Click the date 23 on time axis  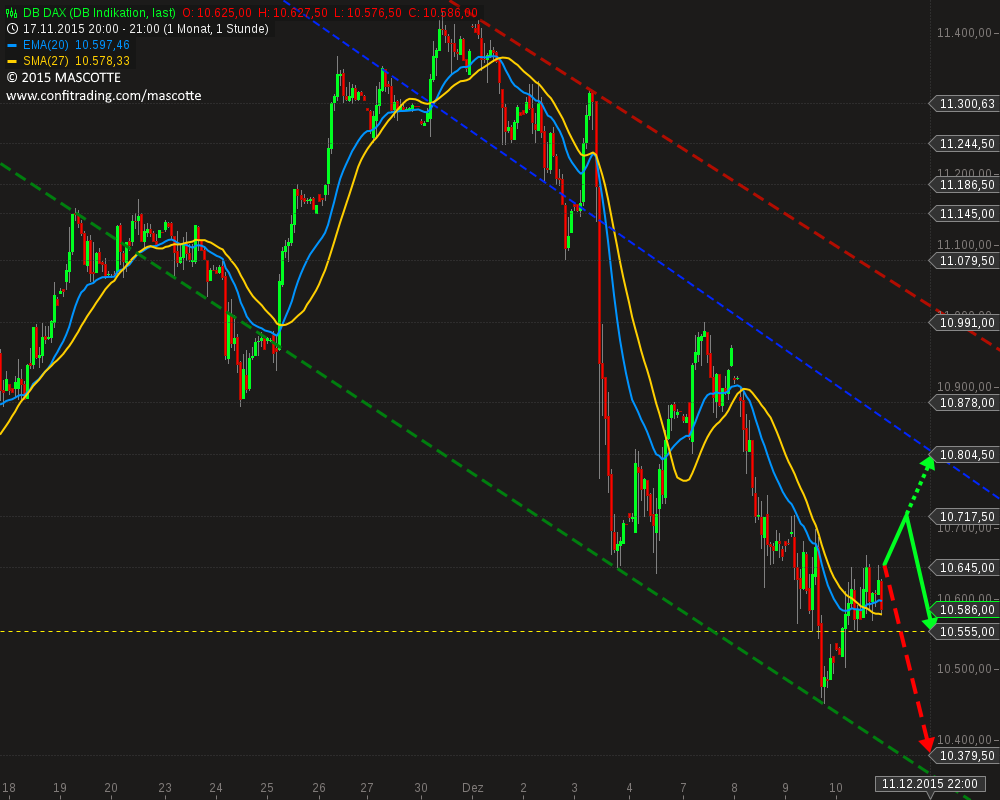coord(165,788)
